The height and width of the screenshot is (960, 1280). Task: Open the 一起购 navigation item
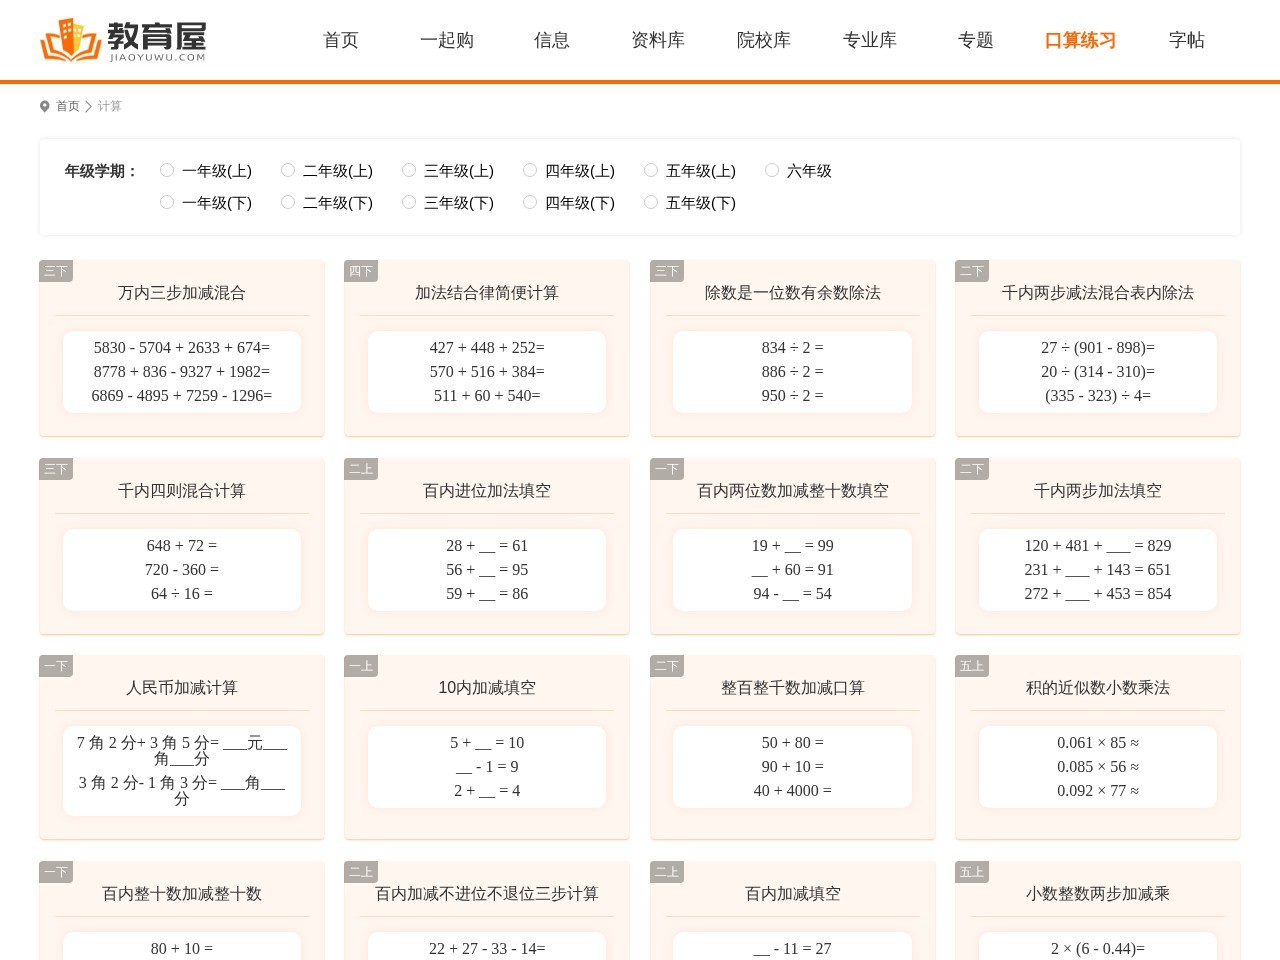click(447, 40)
